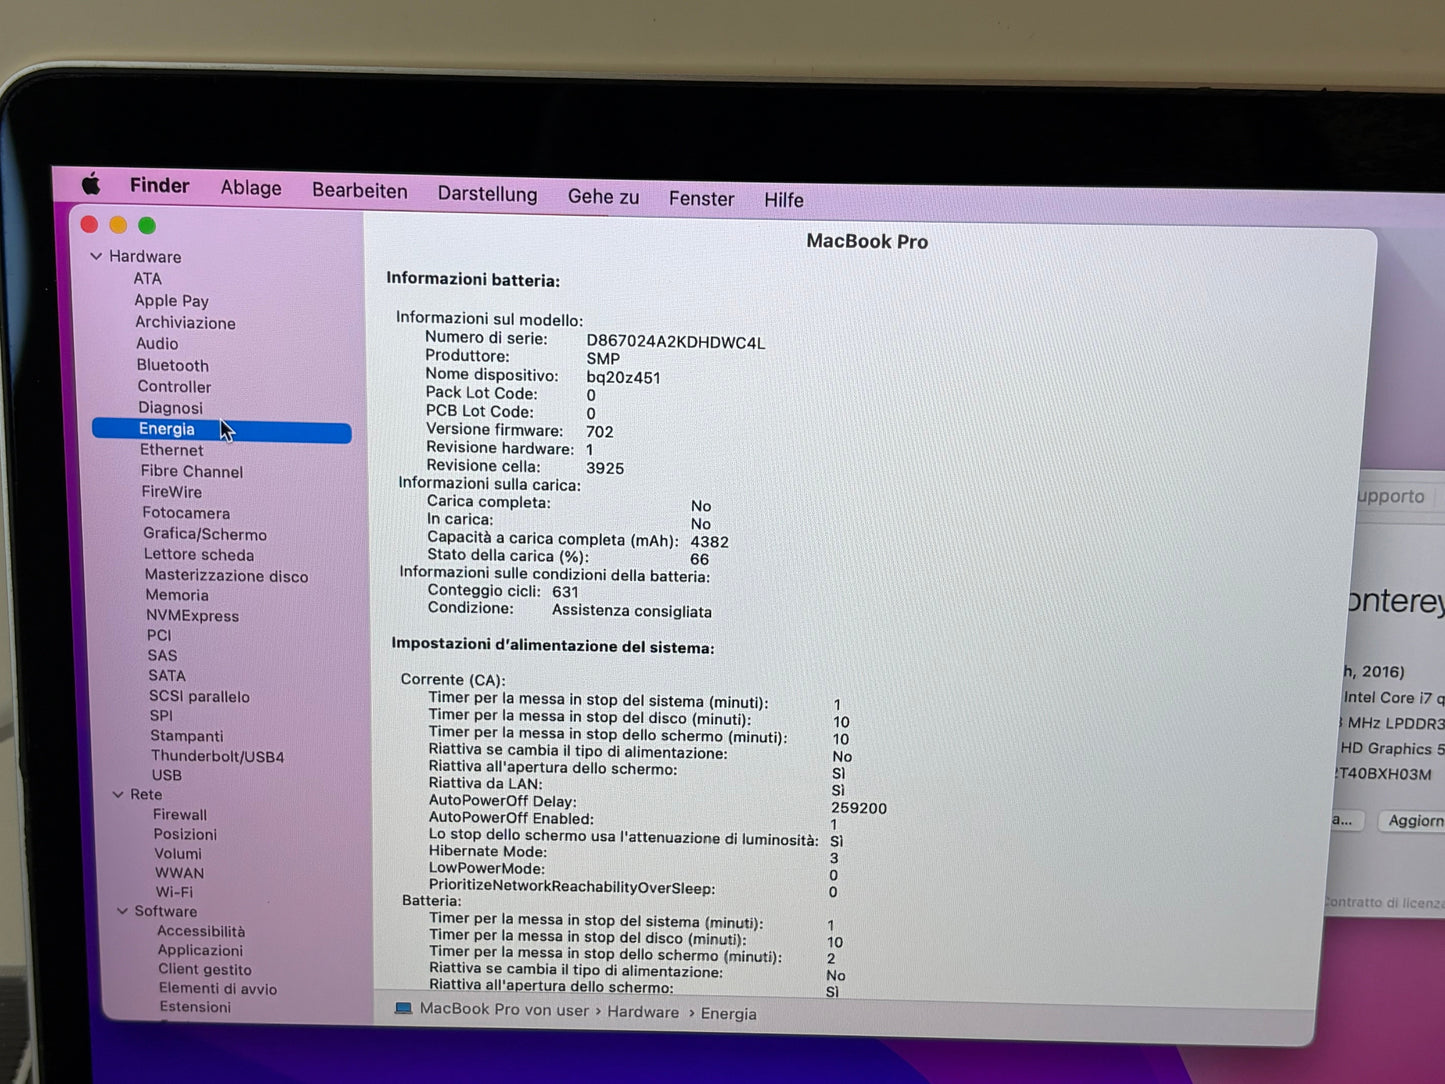1445x1084 pixels.
Task: Open Applicazioni under Software
Action: click(200, 950)
